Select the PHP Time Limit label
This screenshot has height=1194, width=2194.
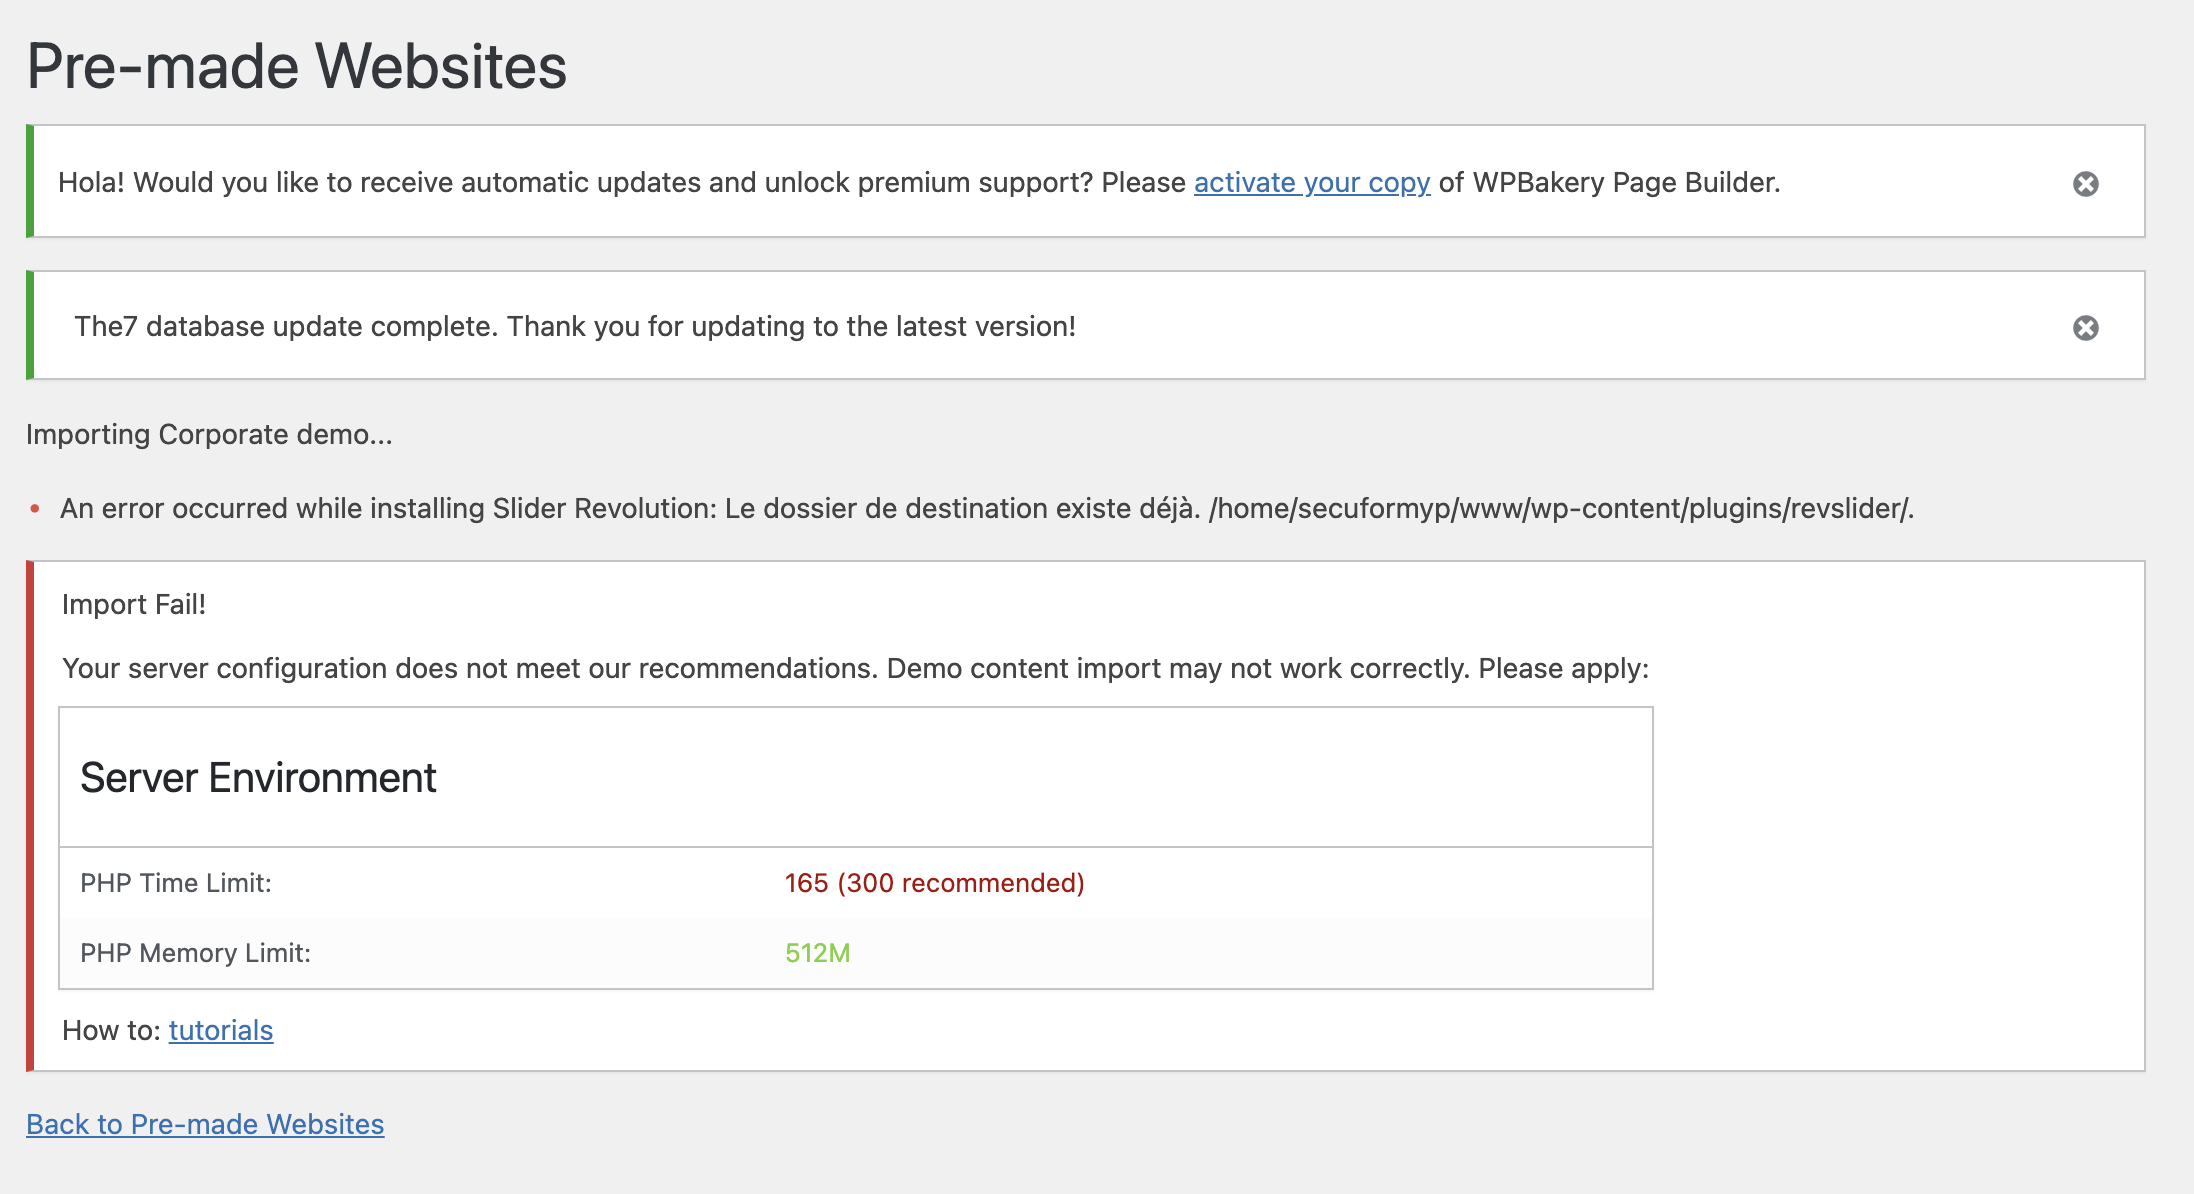(176, 883)
